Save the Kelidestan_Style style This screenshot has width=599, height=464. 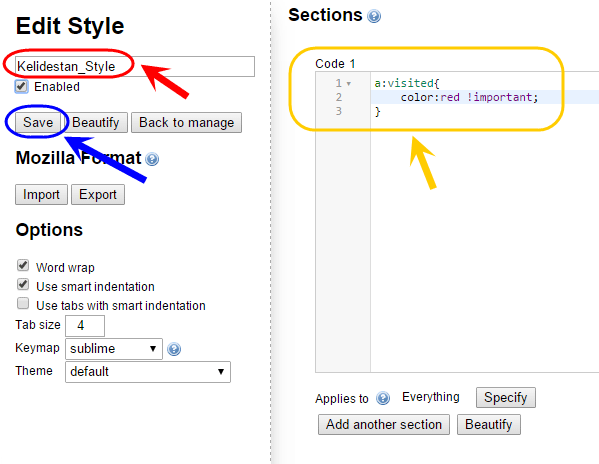(38, 123)
